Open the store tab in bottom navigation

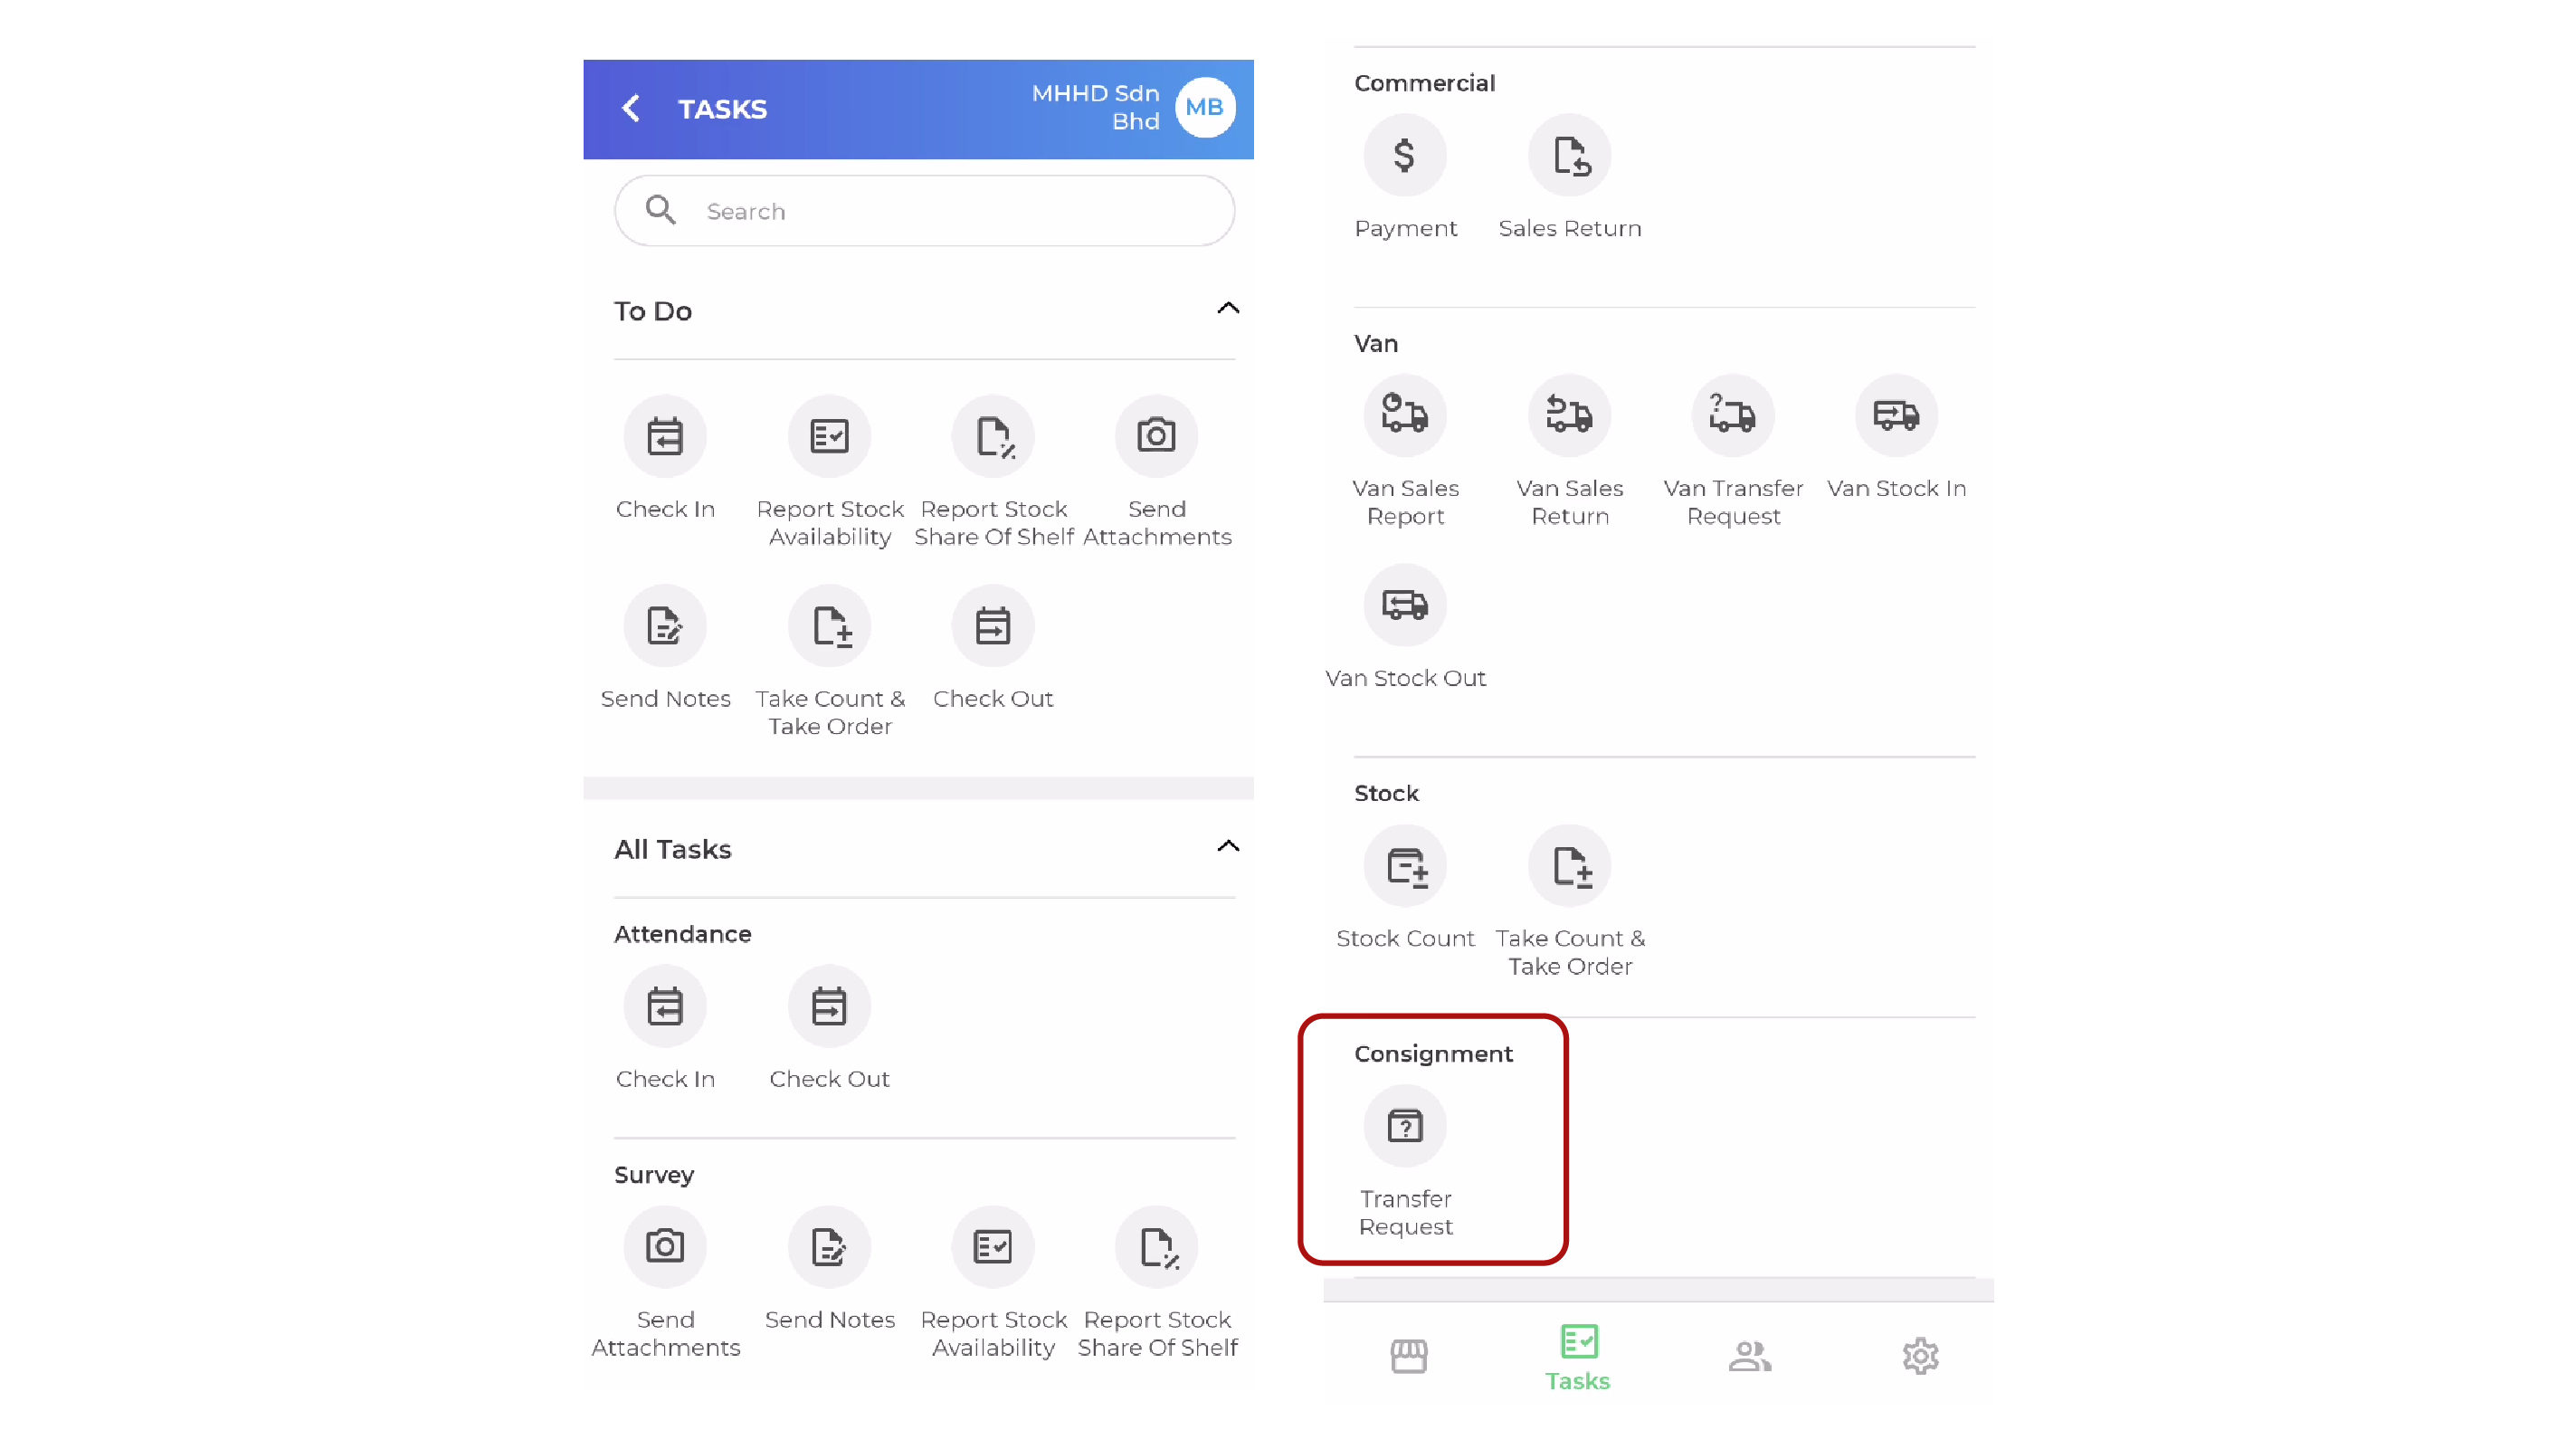[x=1408, y=1356]
